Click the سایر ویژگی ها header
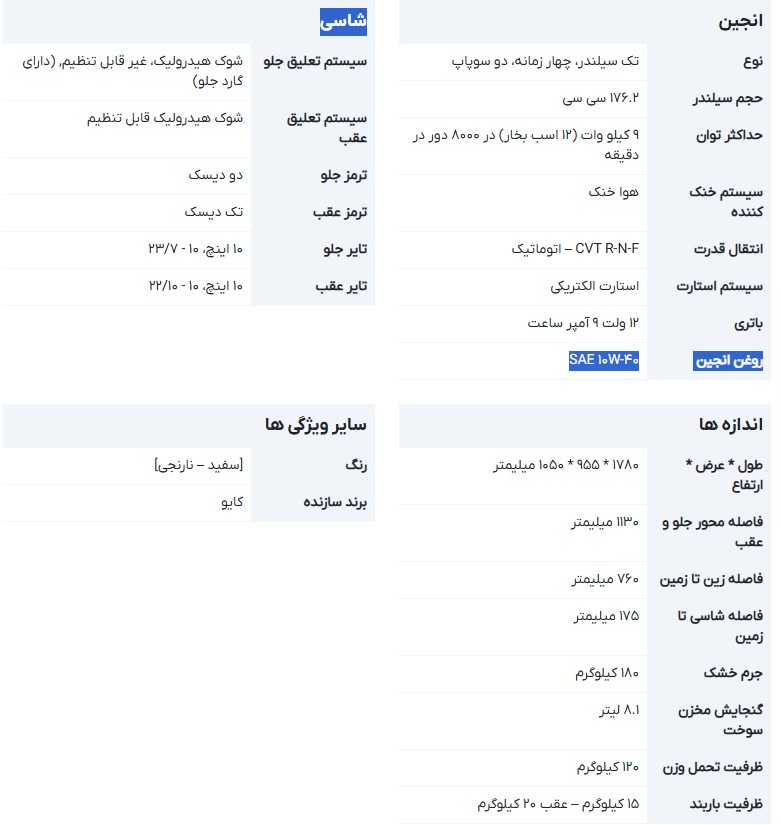This screenshot has height=825, width=781. tap(316, 425)
